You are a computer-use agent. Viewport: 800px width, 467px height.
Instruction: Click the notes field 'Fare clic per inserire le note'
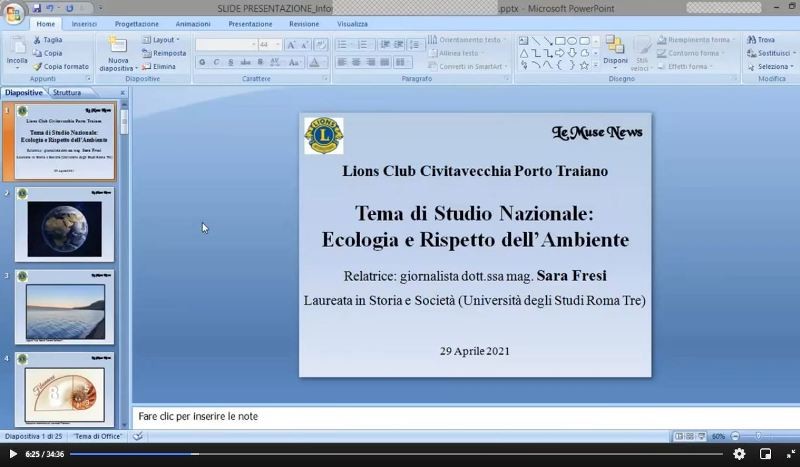465,416
